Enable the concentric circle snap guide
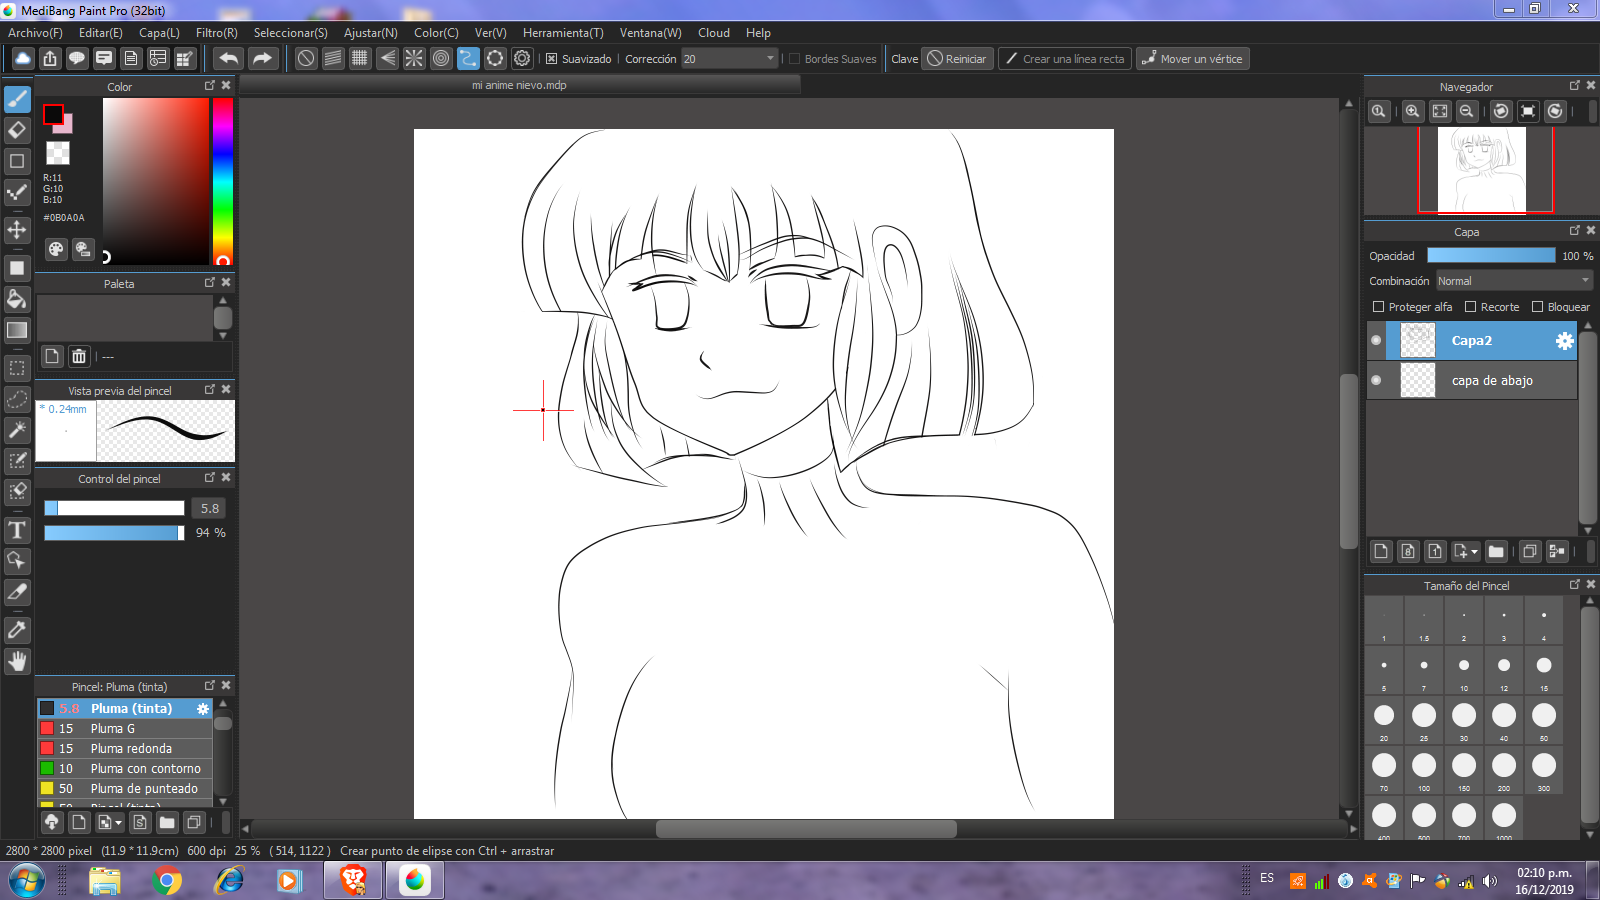1600x900 pixels. coord(441,58)
